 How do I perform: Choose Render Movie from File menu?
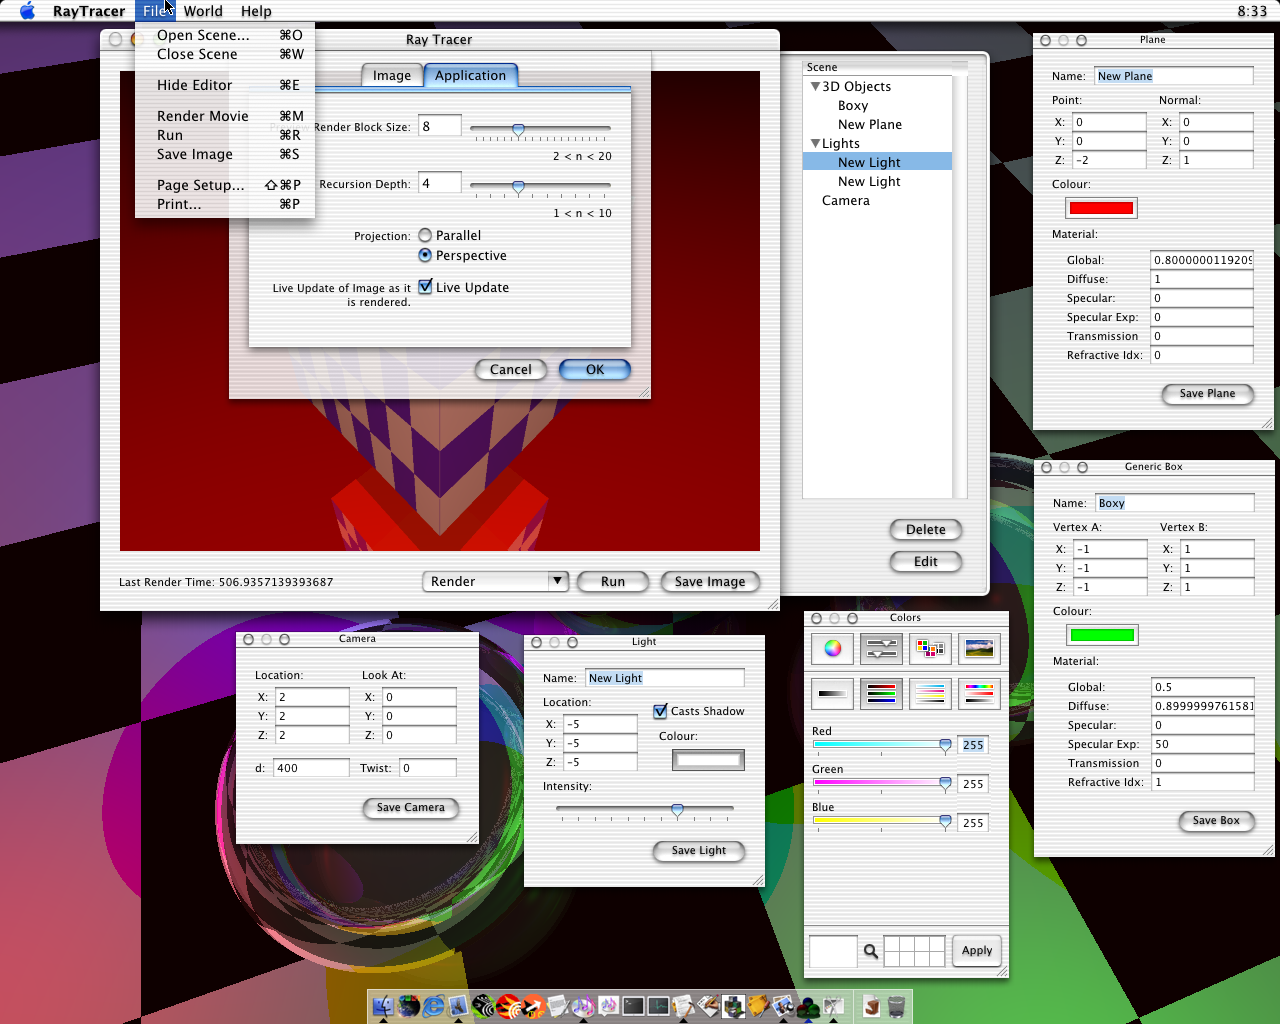click(203, 116)
